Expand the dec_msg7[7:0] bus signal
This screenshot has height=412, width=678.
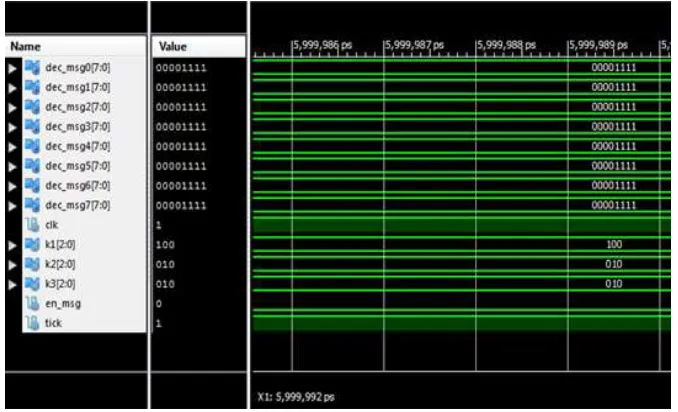point(12,206)
